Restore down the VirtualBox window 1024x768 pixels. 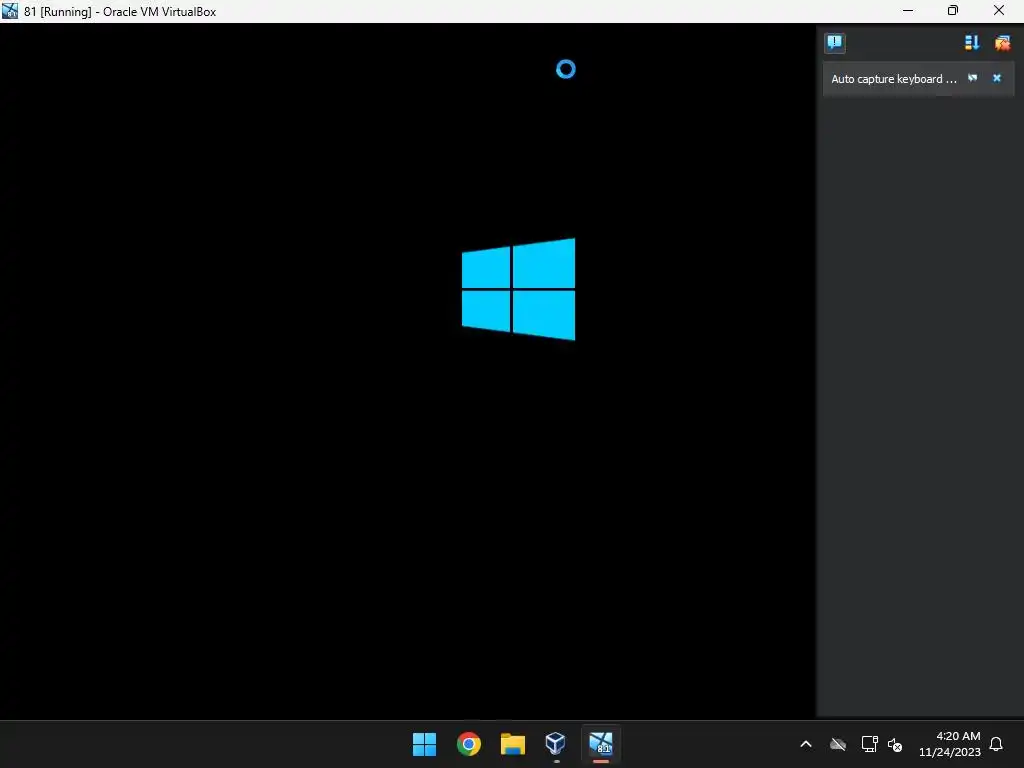[953, 10]
